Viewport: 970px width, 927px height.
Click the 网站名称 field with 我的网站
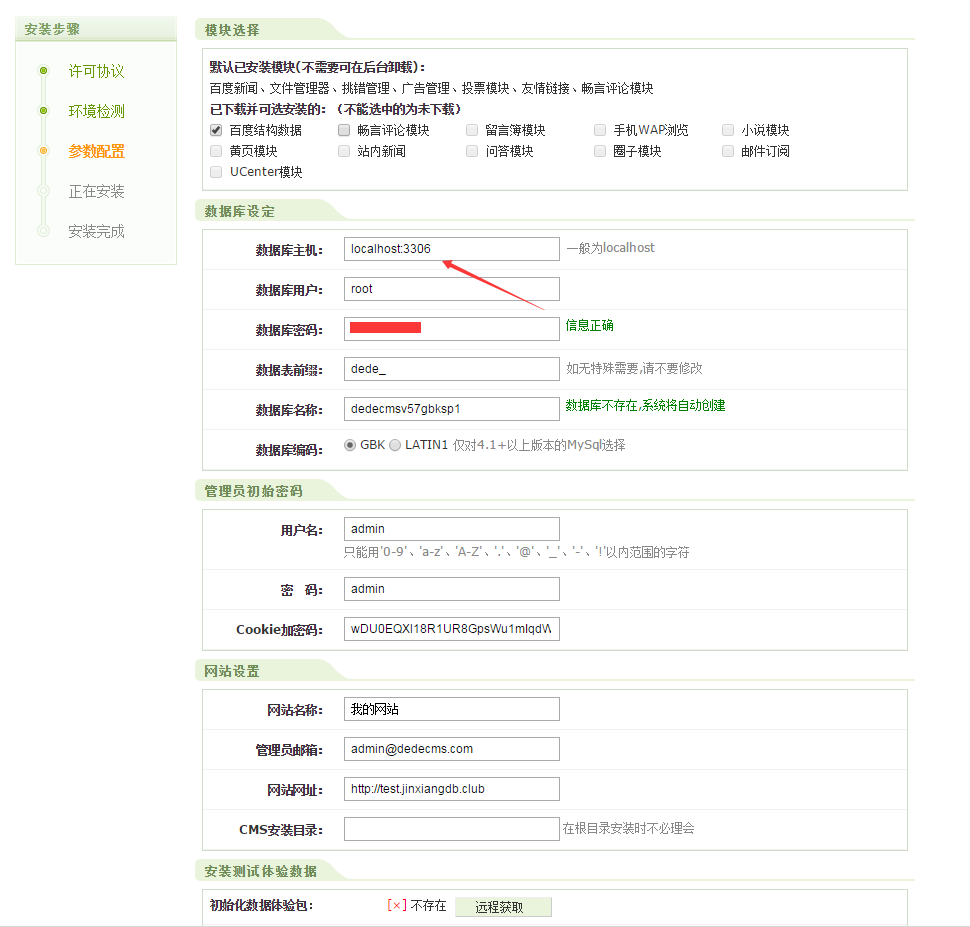451,709
